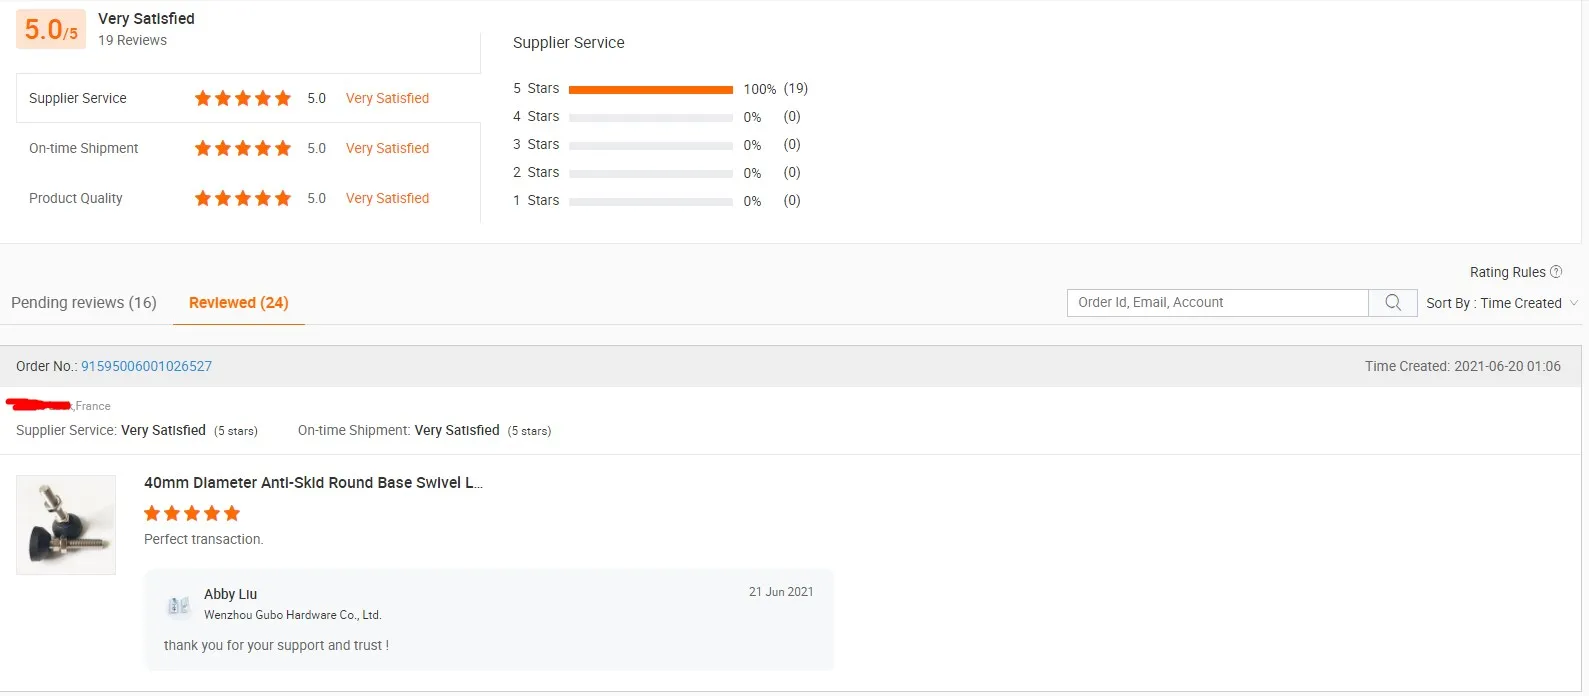Click the search magnifier icon
Viewport: 1589px width, 696px height.
[1392, 303]
